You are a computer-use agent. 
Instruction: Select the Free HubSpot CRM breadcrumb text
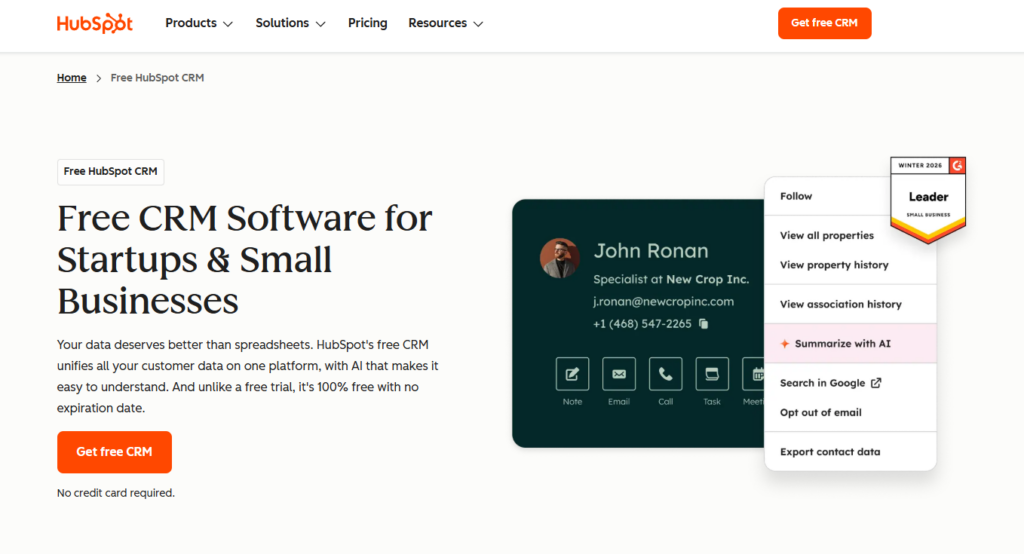tap(157, 78)
